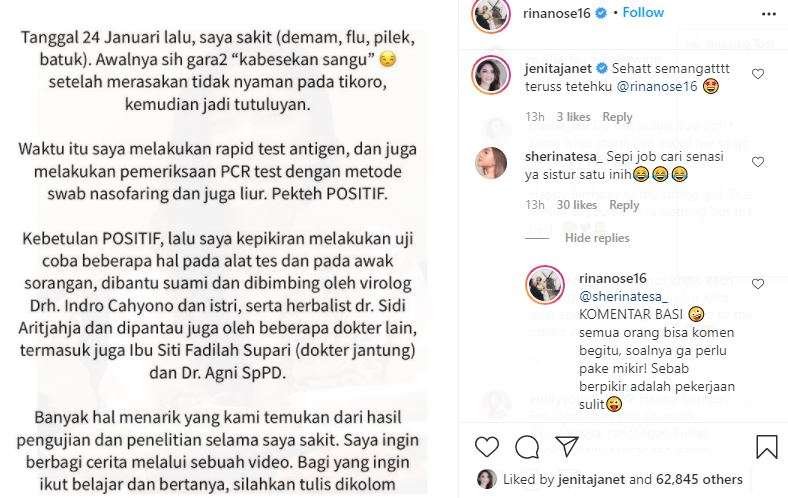788x498 pixels.
Task: View the 3 likes on jenitajanet's comment
Action: (x=574, y=117)
